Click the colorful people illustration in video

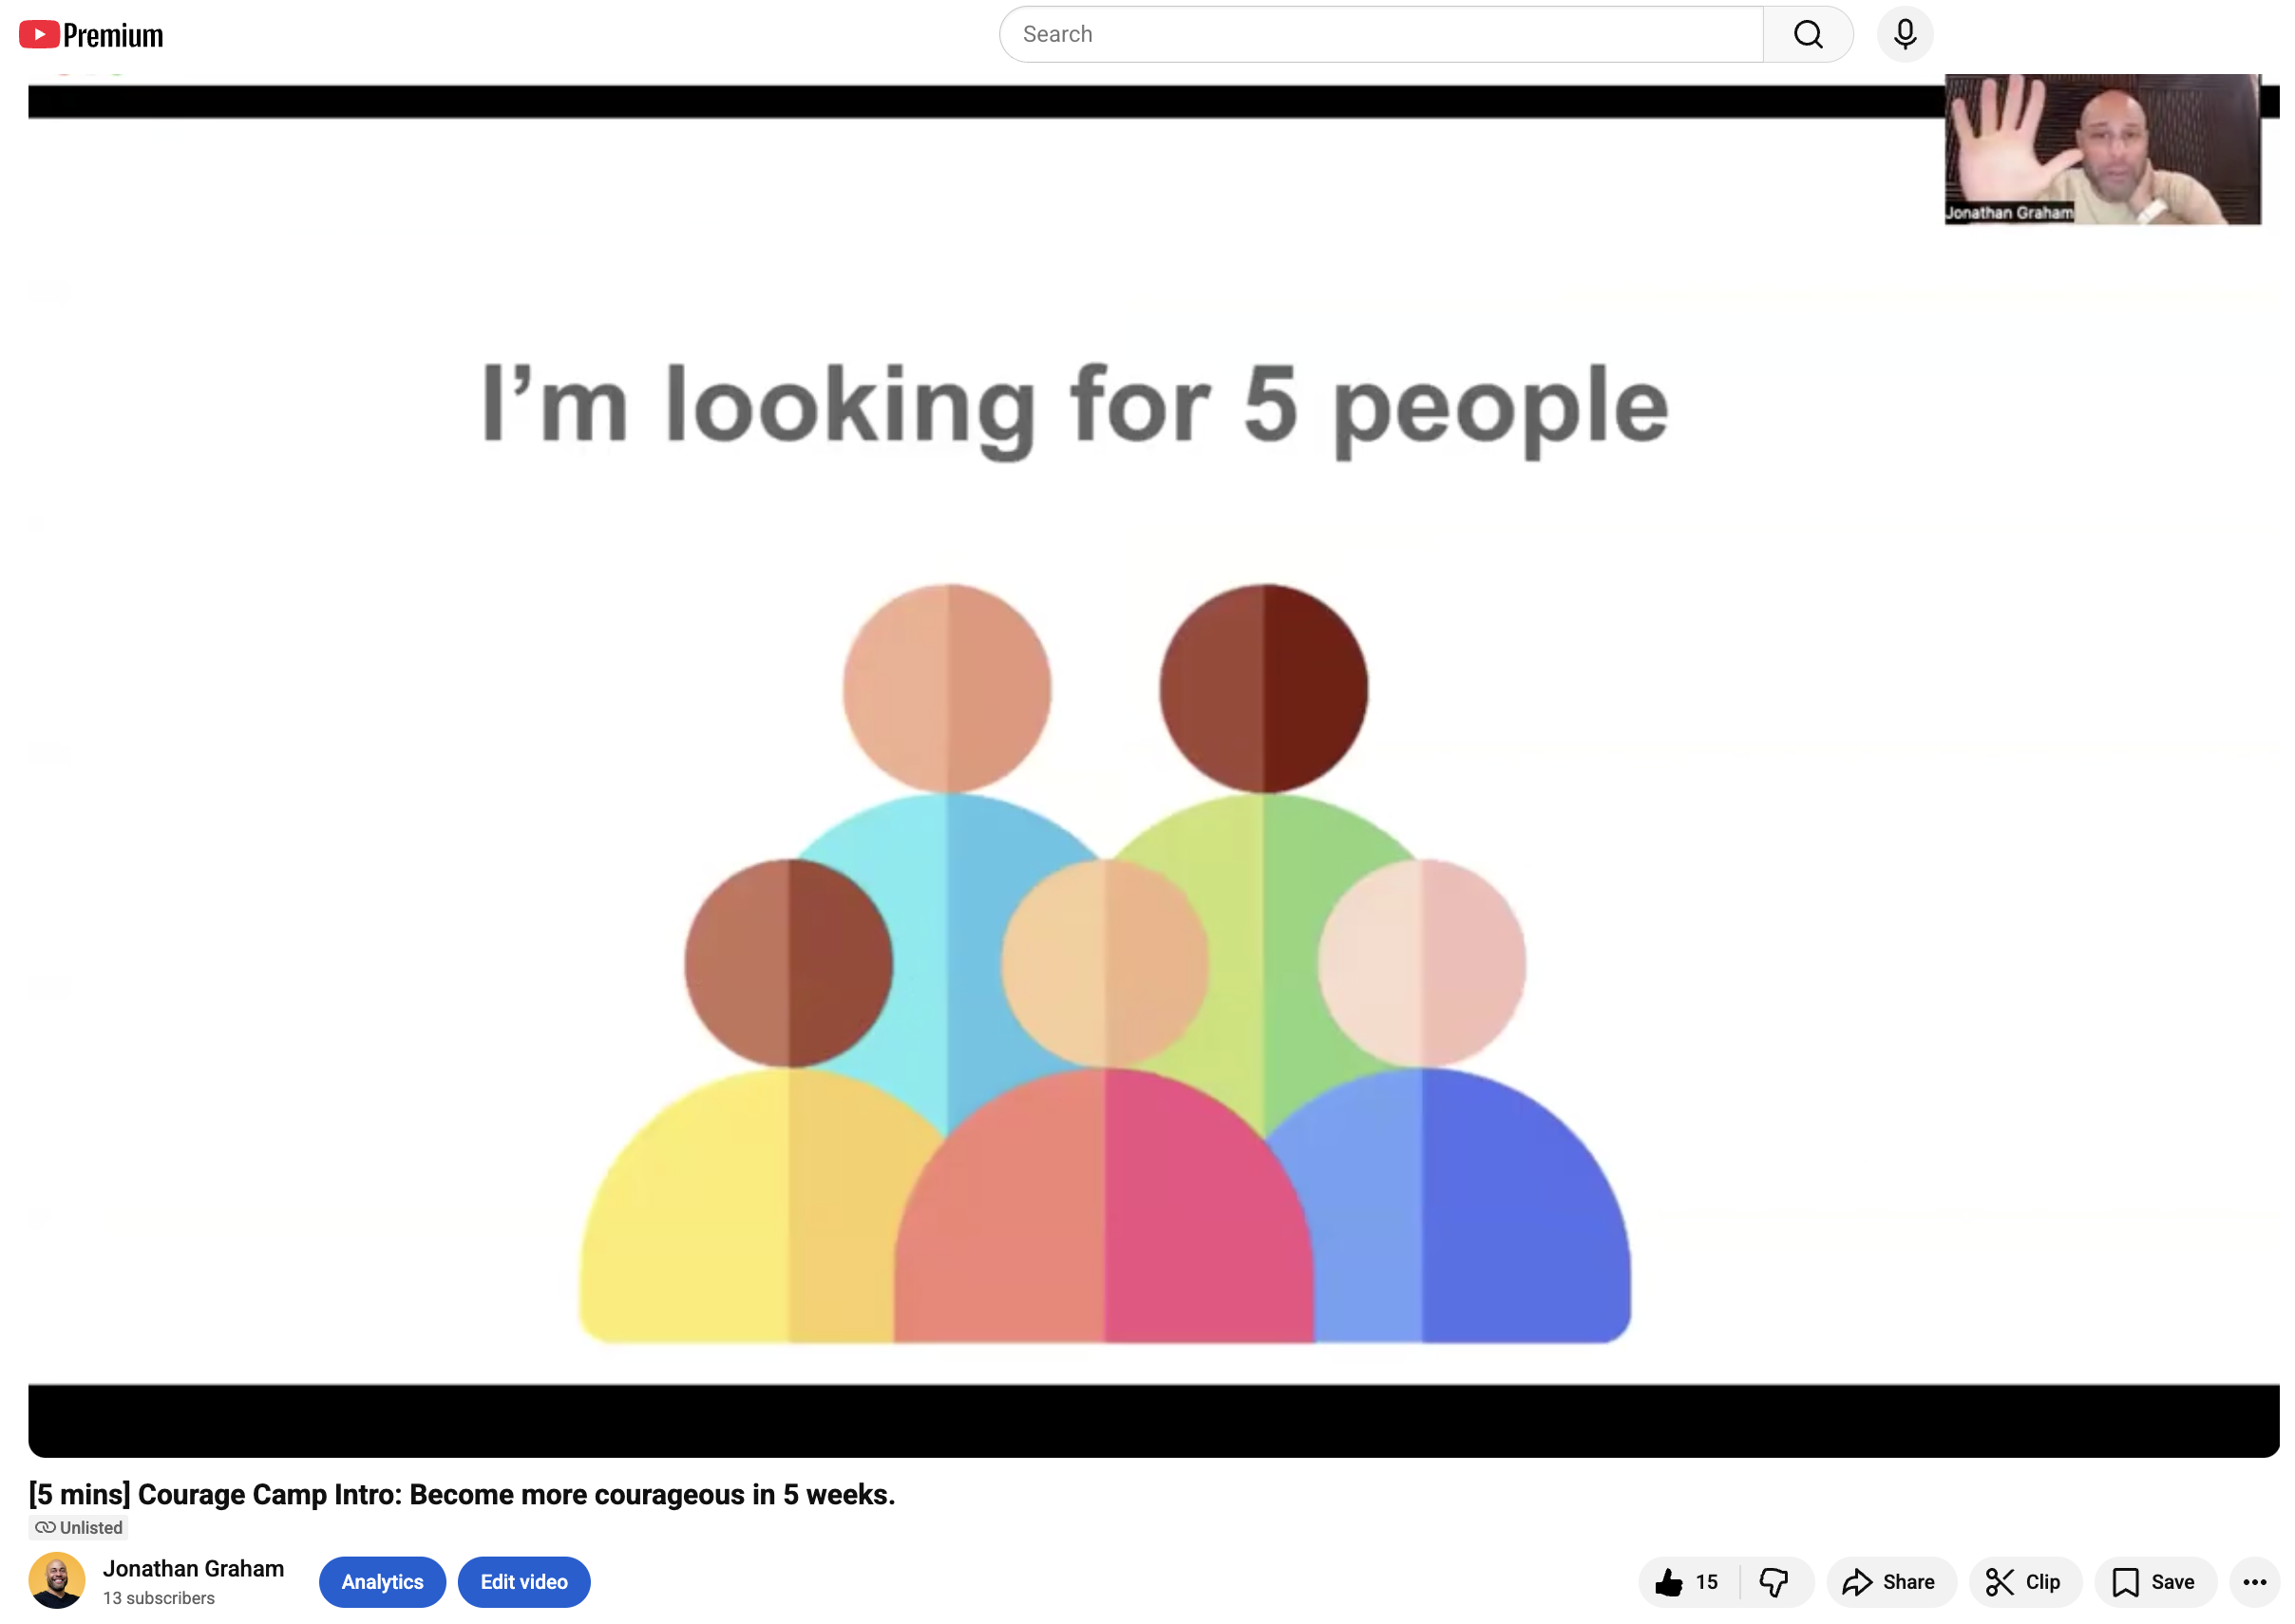1104,965
